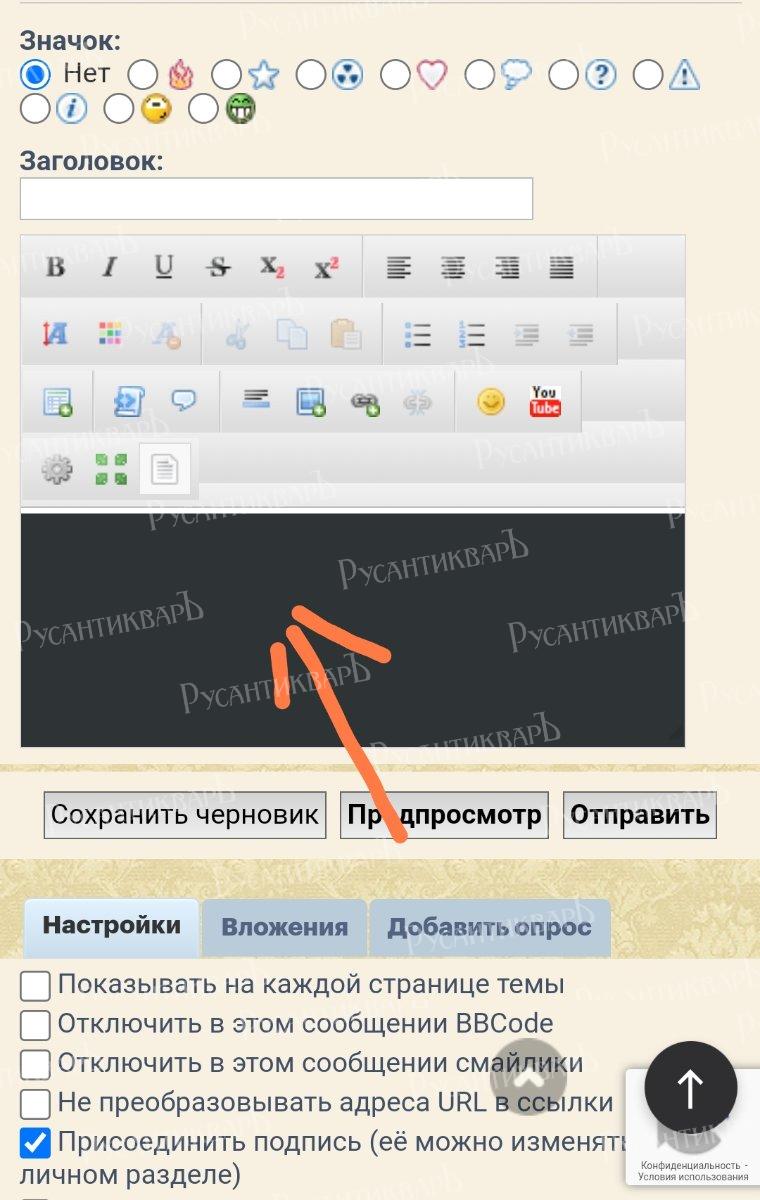Open the emoticon smiley picker

tap(490, 402)
